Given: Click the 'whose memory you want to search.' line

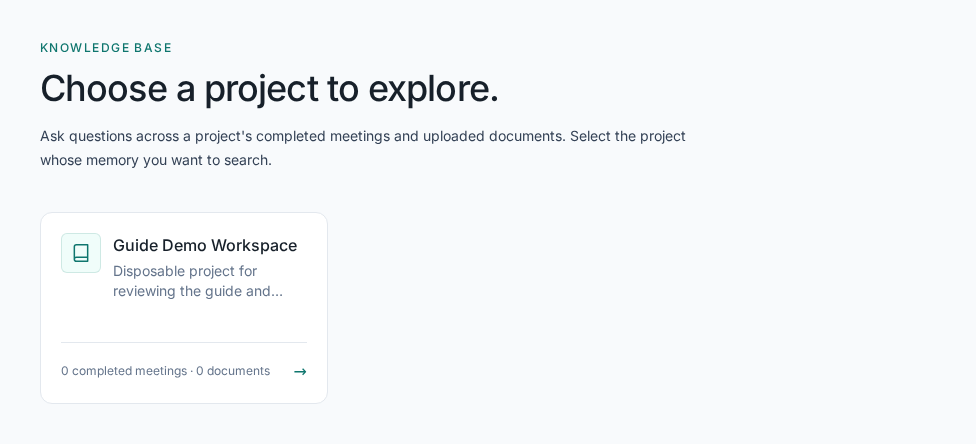Looking at the screenshot, I should coord(156,161).
